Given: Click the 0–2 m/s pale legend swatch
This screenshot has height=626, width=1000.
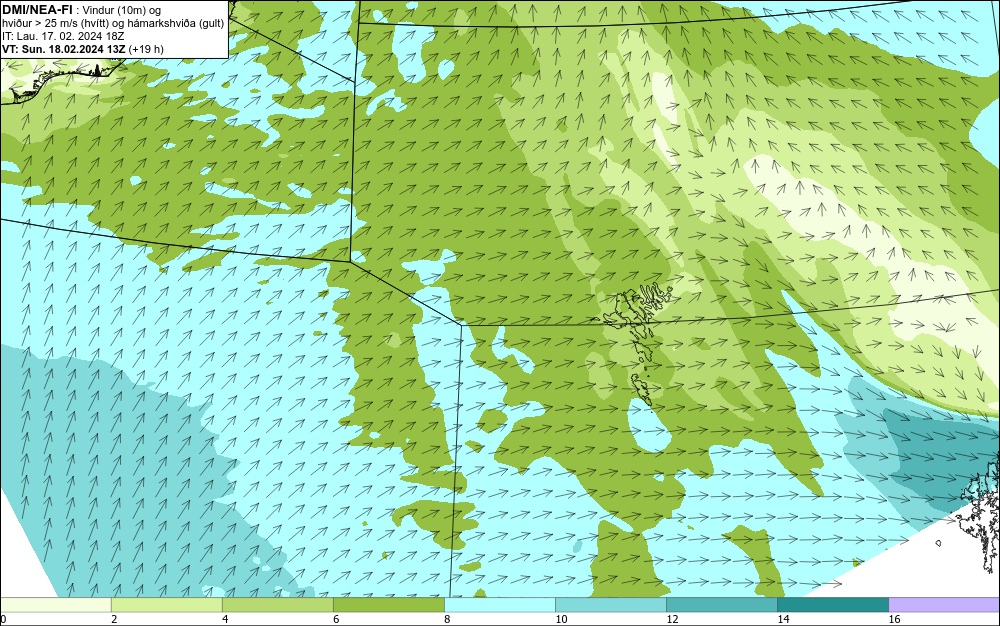Looking at the screenshot, I should click(55, 605).
